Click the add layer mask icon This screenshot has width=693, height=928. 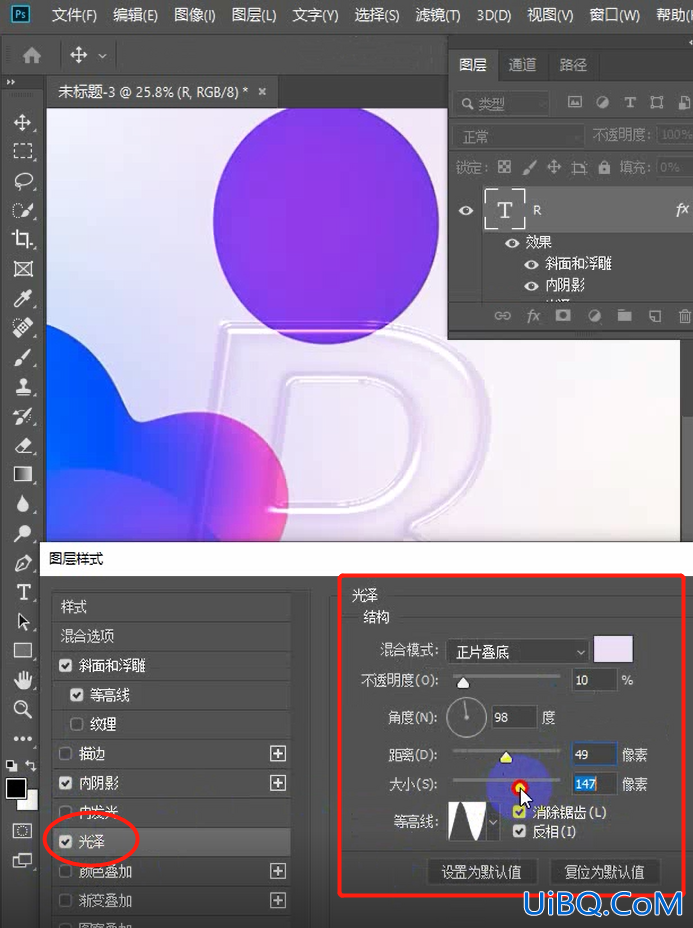point(563,316)
